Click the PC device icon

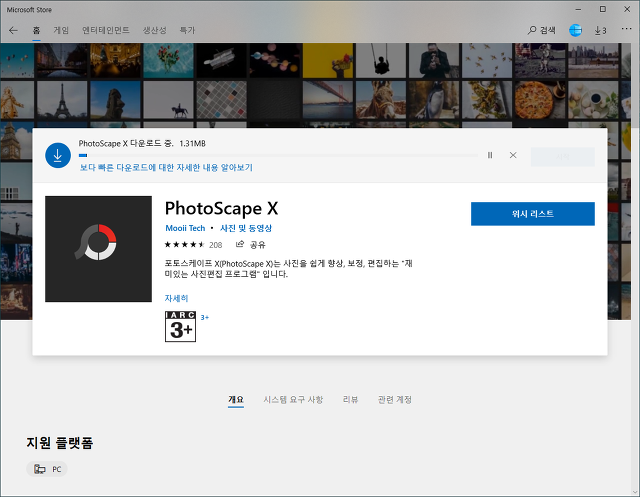click(x=40, y=469)
